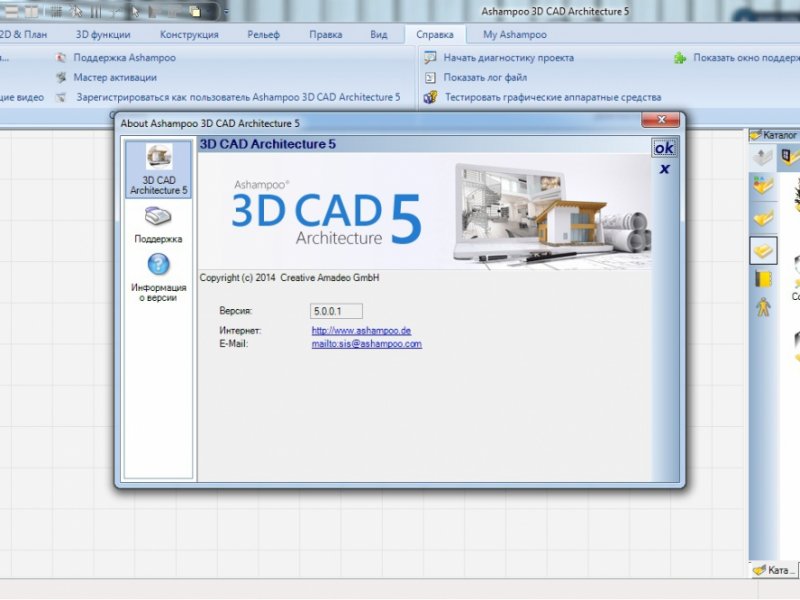Open the 3D функции ribbon tab

coord(103,35)
